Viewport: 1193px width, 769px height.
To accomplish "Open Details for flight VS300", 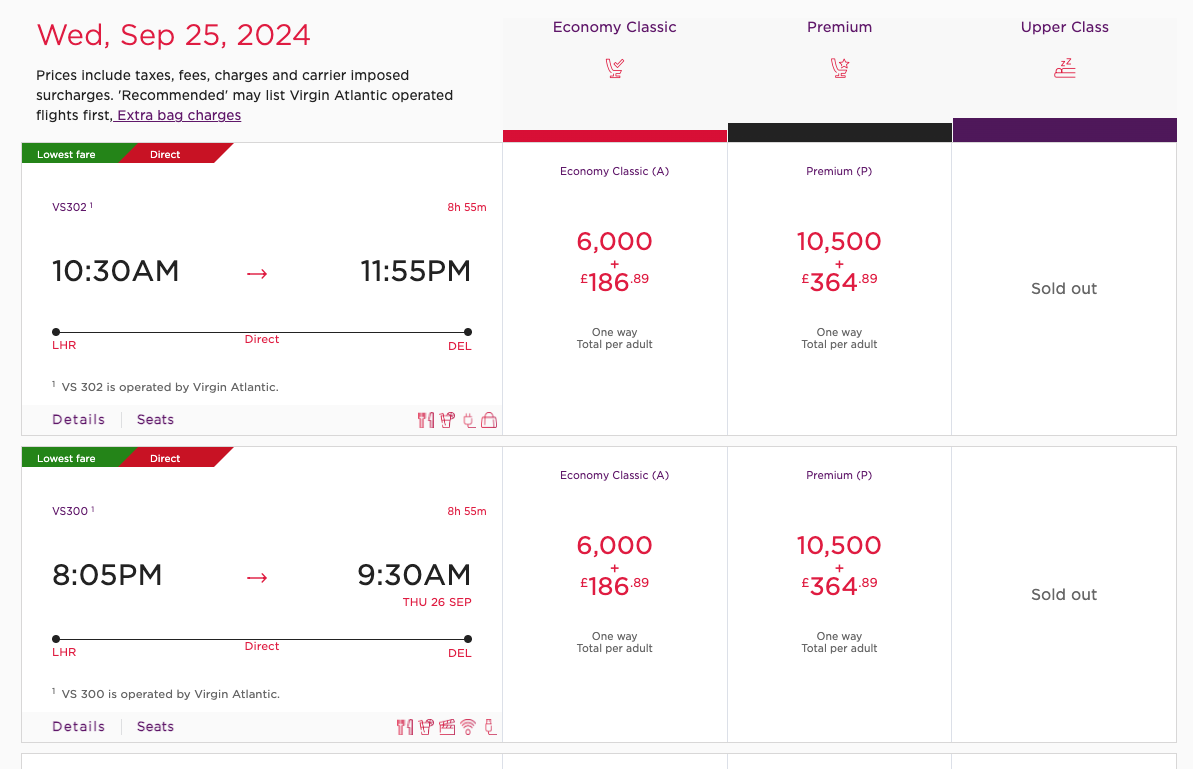I will tap(78, 726).
